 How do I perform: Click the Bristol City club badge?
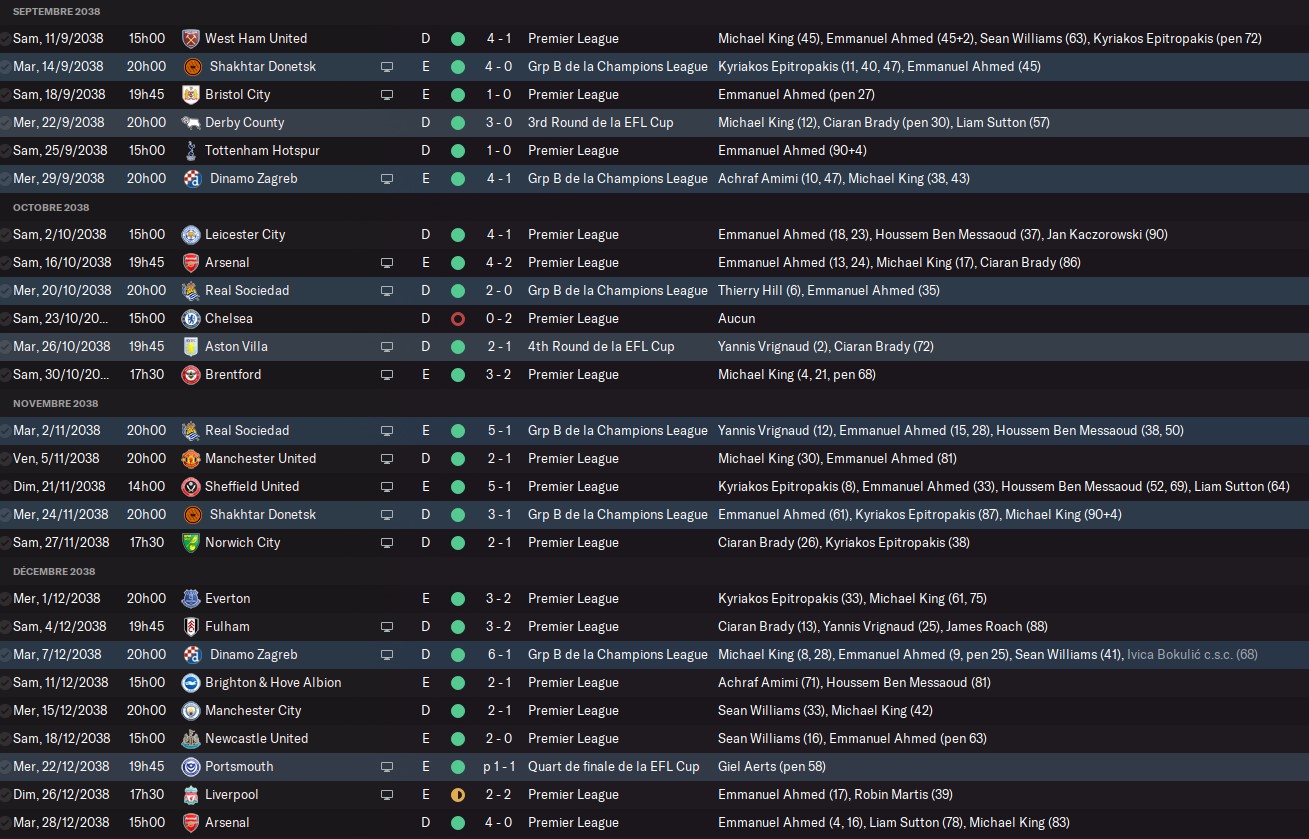[190, 94]
